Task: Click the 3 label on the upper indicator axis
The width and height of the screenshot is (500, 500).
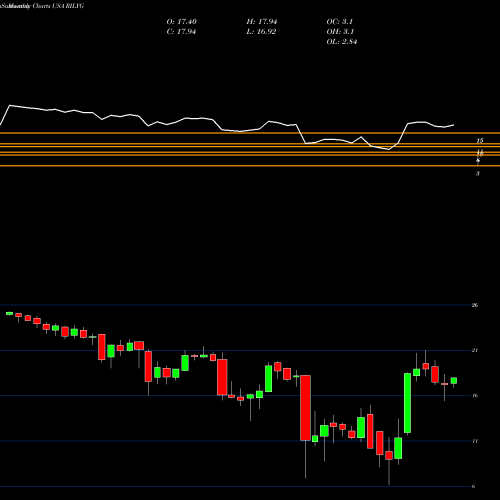Action: click(x=478, y=174)
